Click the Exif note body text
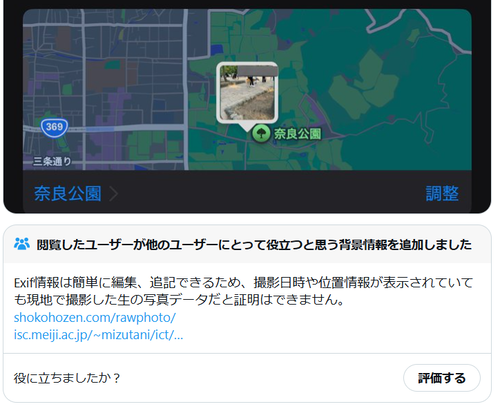The width and height of the screenshot is (500, 411). [x=243, y=291]
